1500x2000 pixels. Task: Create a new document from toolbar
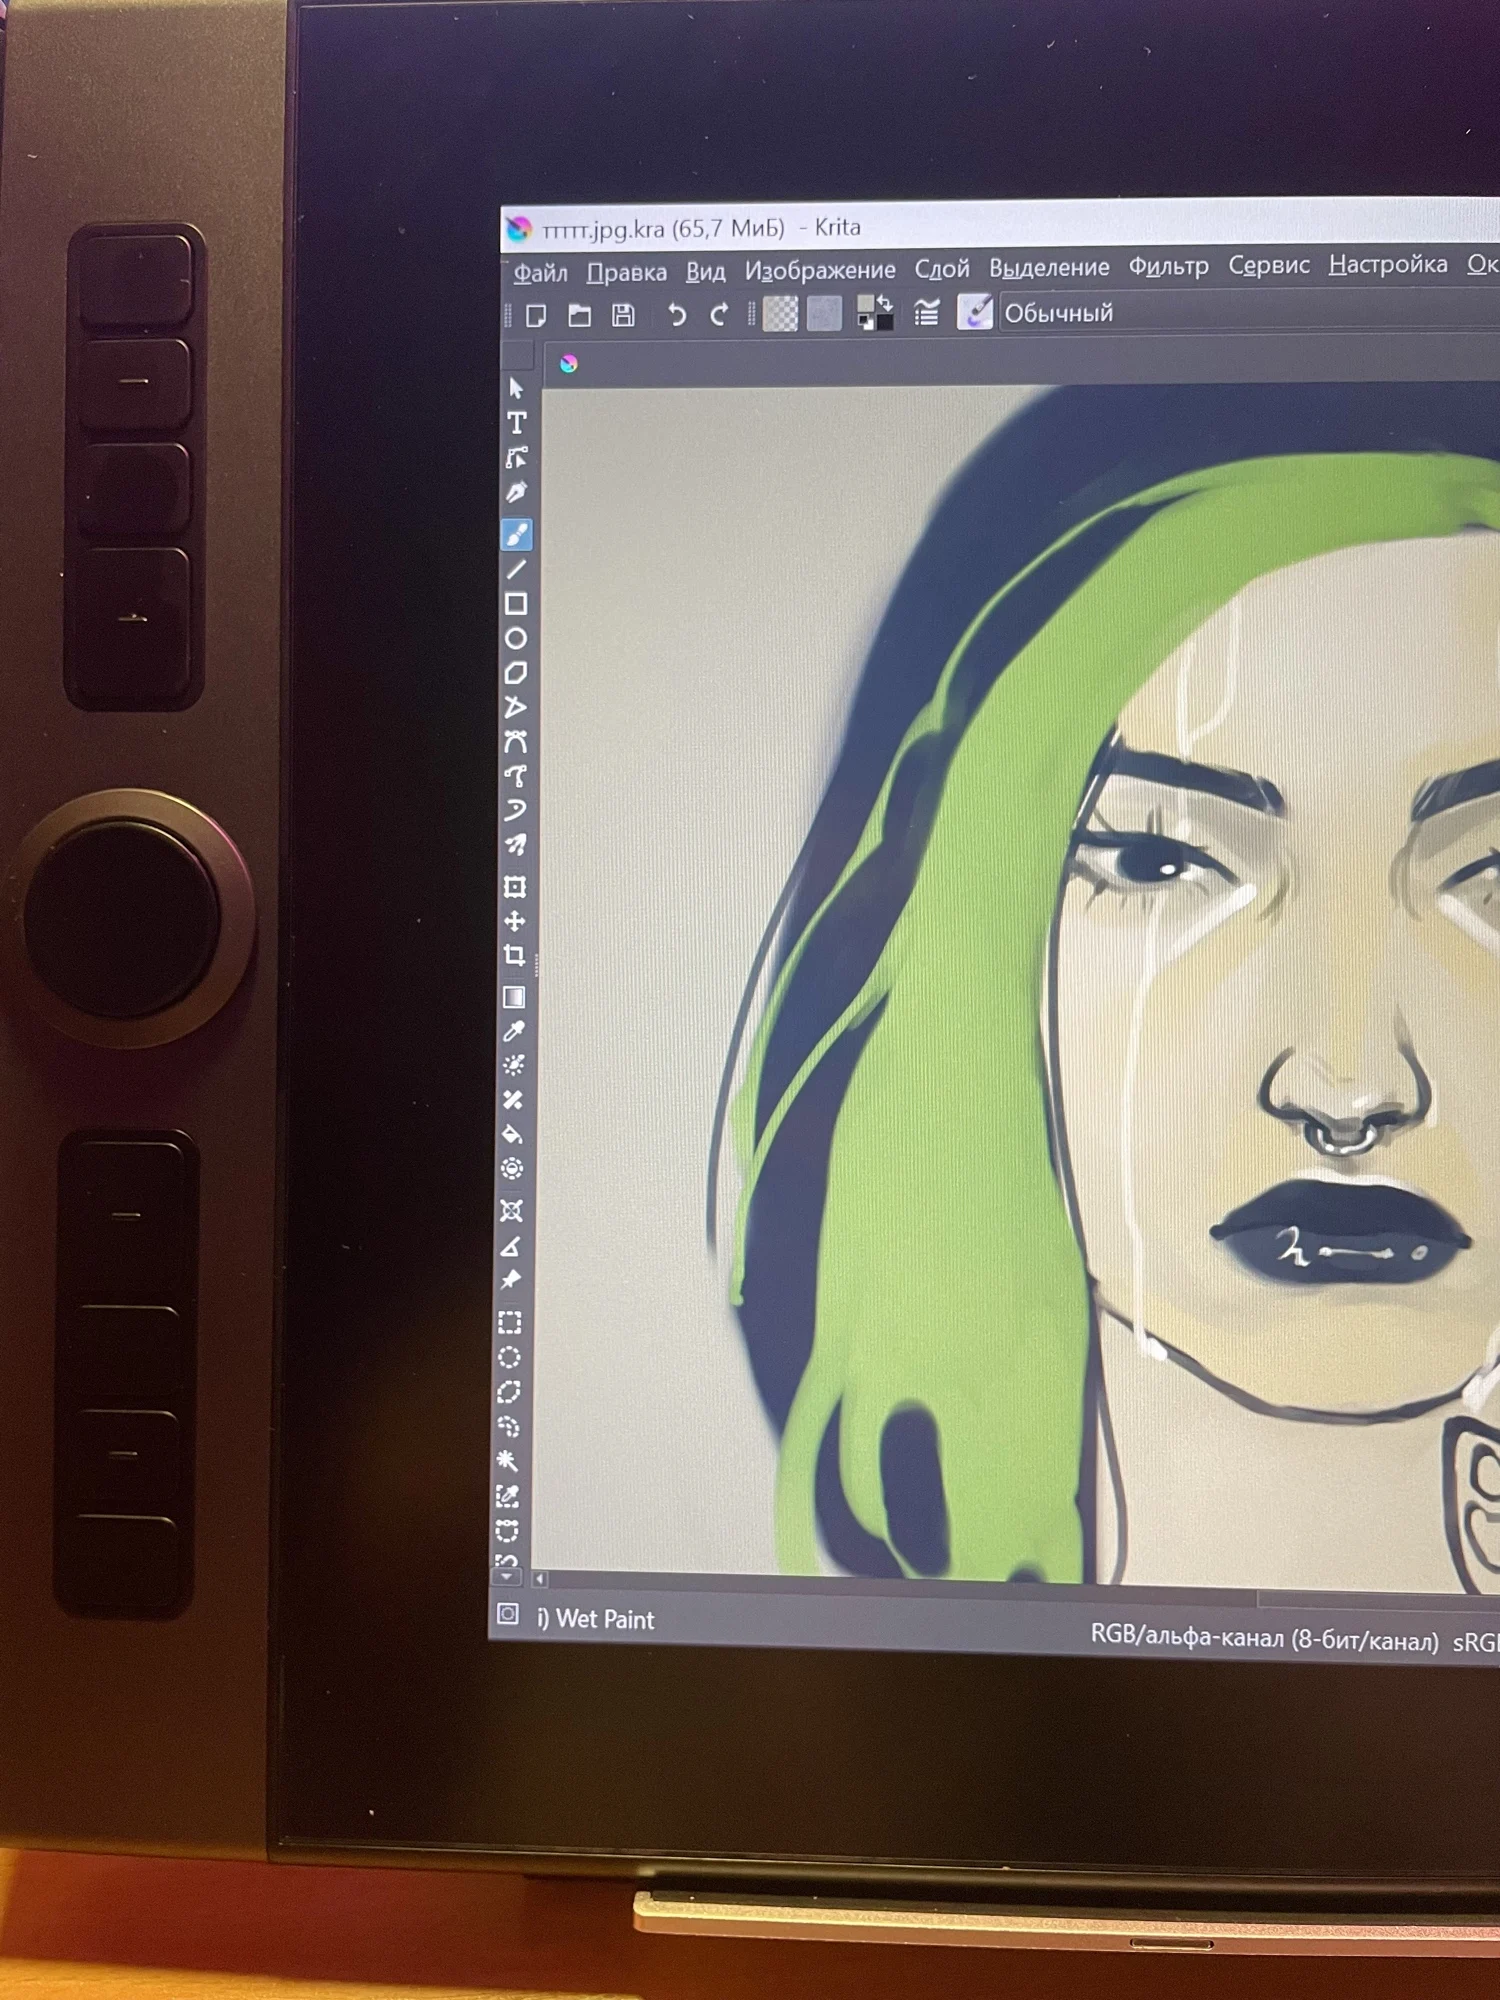(x=536, y=316)
